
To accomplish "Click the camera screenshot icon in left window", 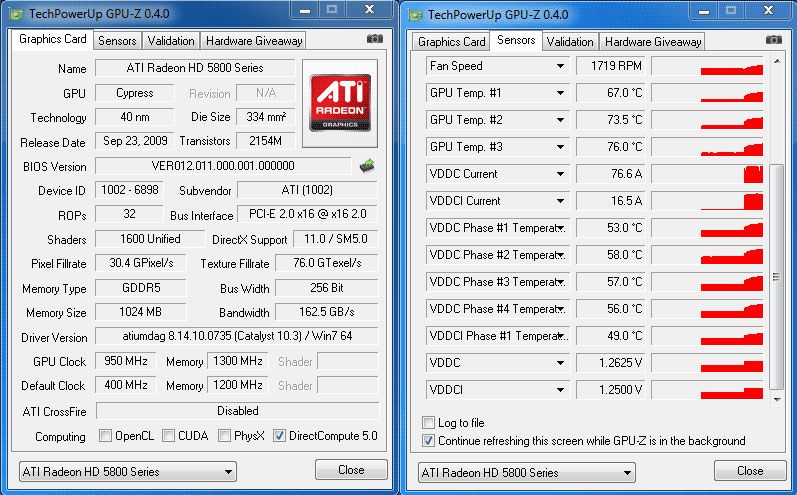I will pos(375,39).
